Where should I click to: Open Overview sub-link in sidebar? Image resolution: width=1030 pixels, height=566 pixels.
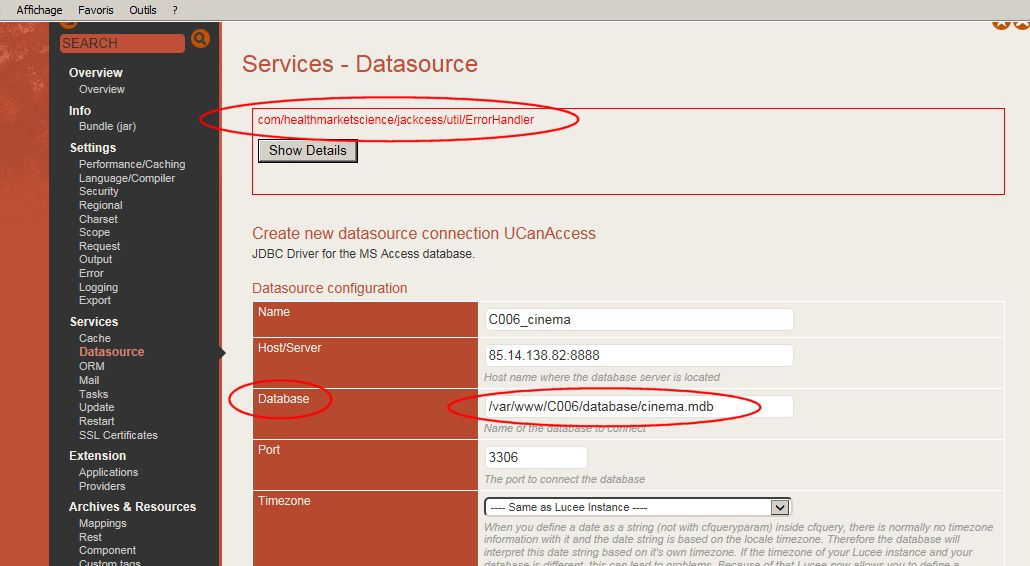(102, 89)
